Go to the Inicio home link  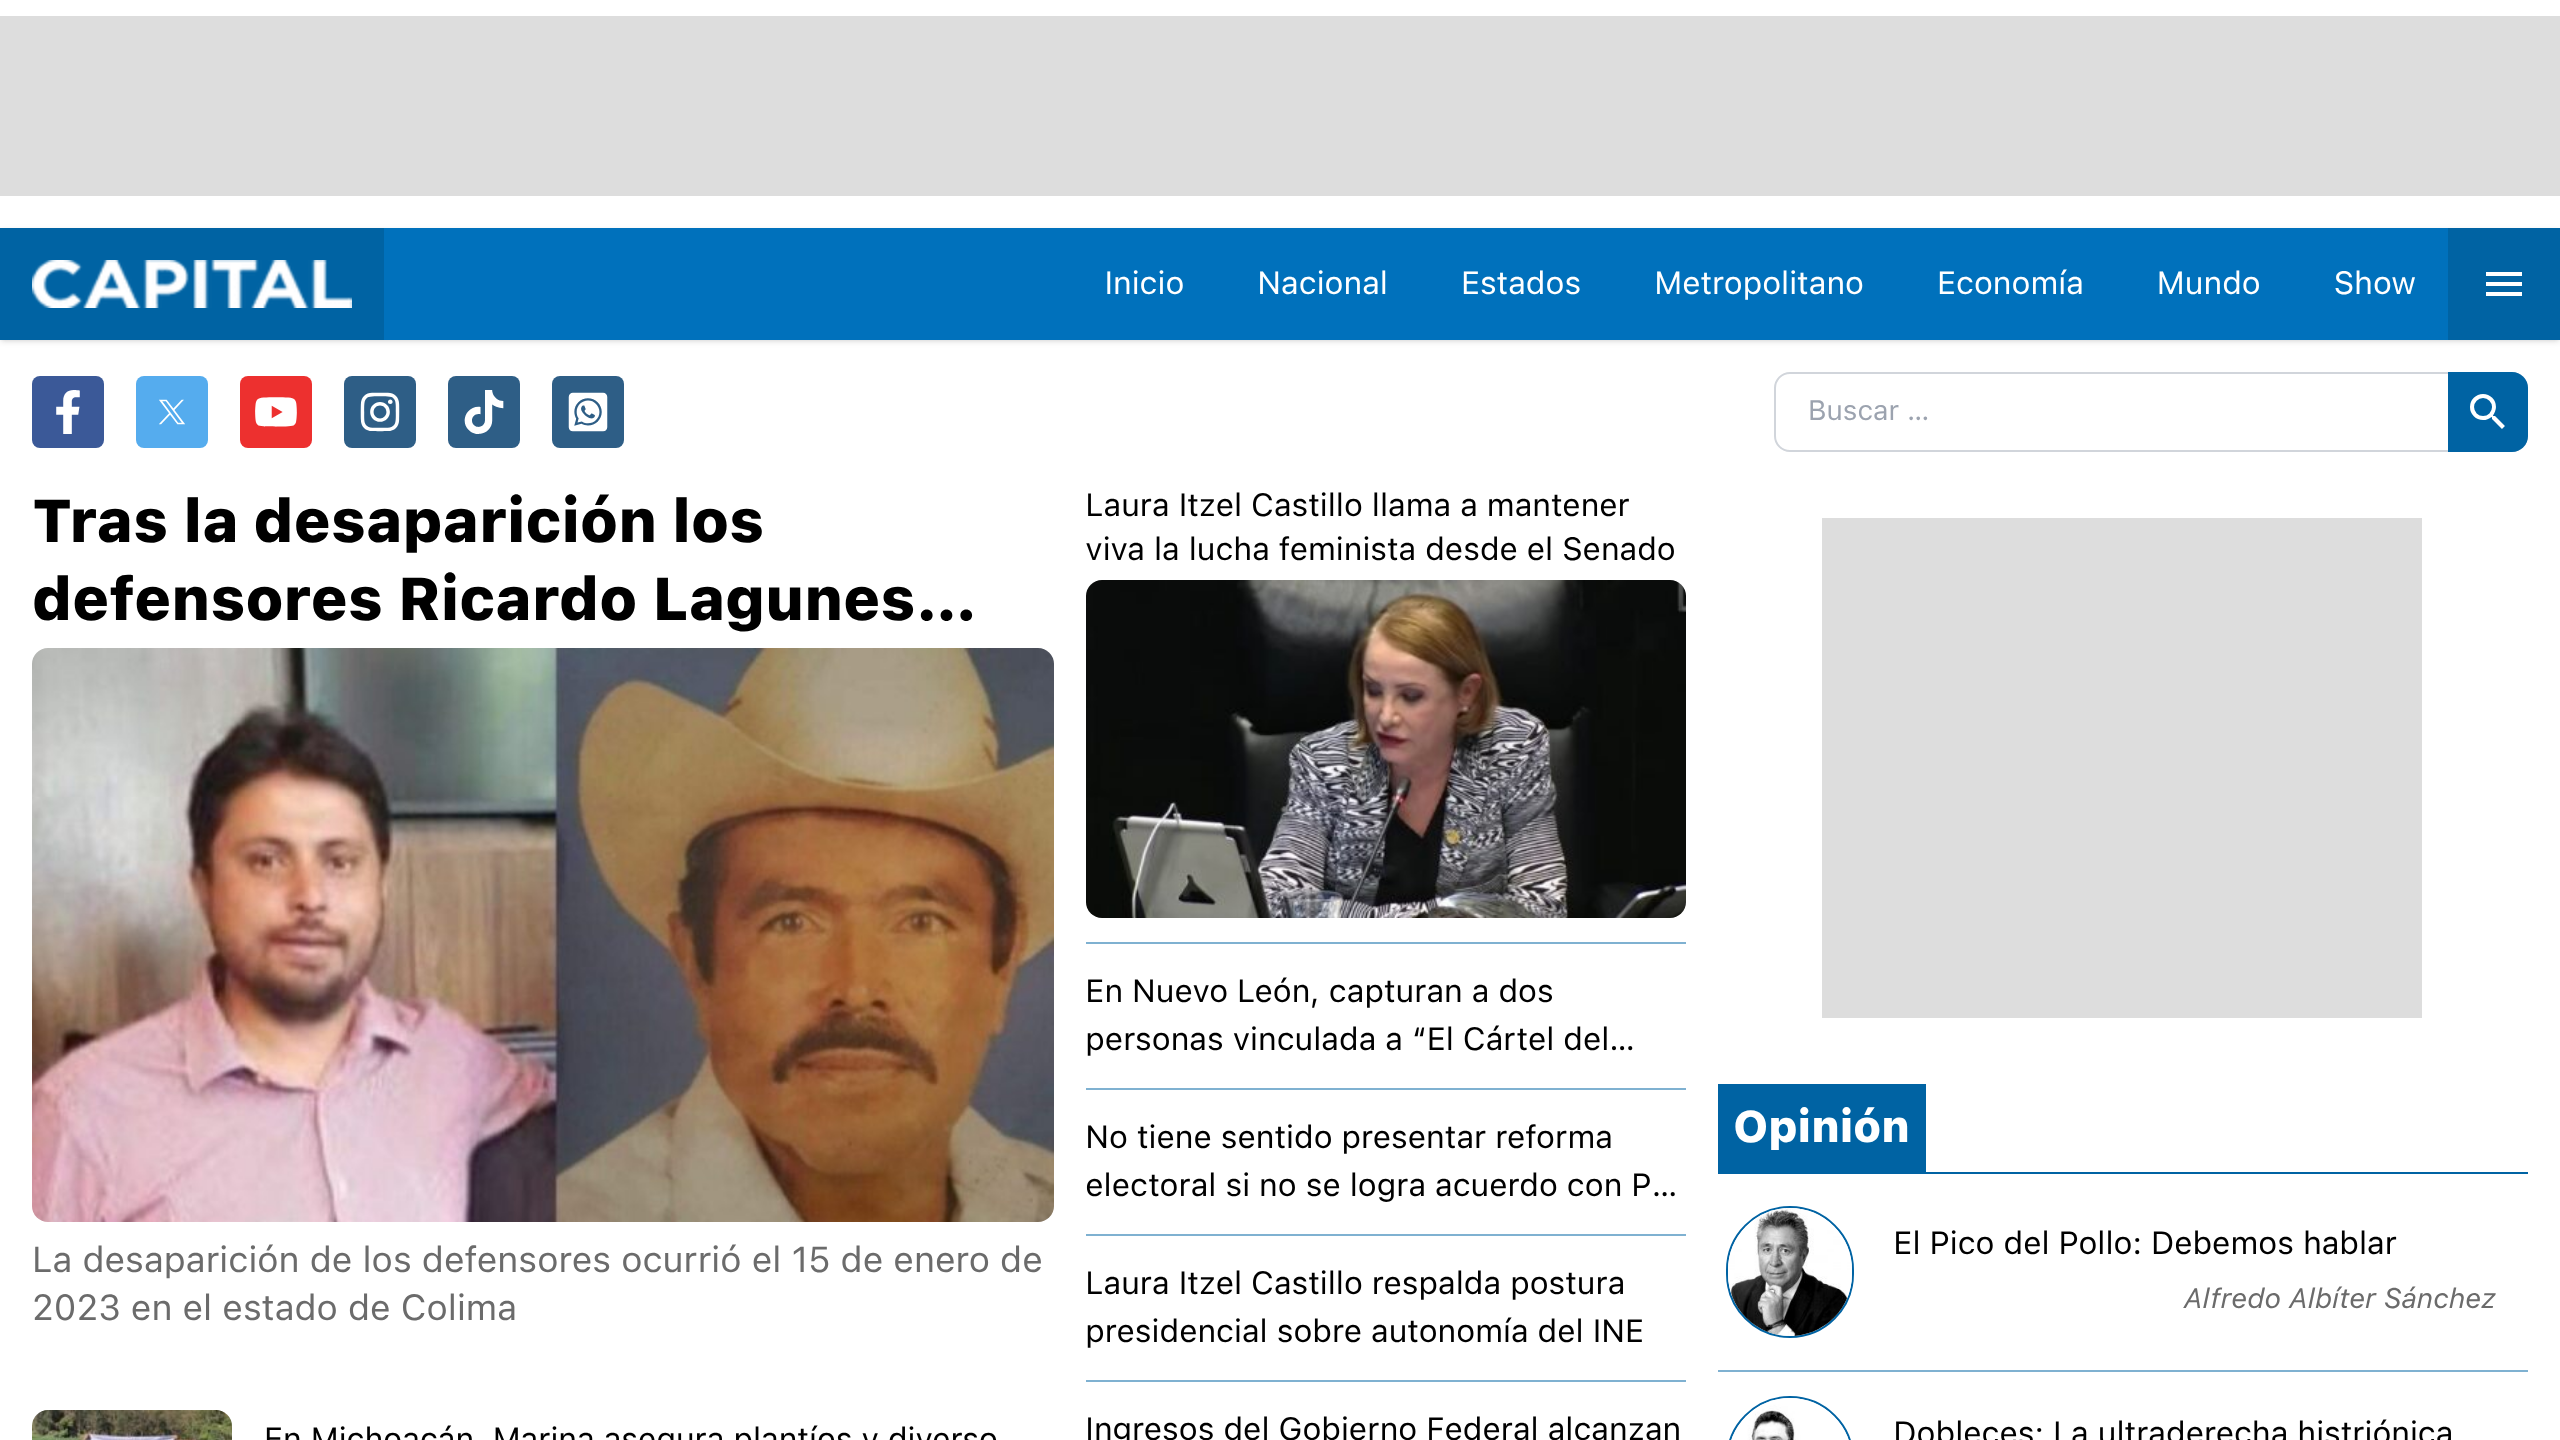[1143, 283]
